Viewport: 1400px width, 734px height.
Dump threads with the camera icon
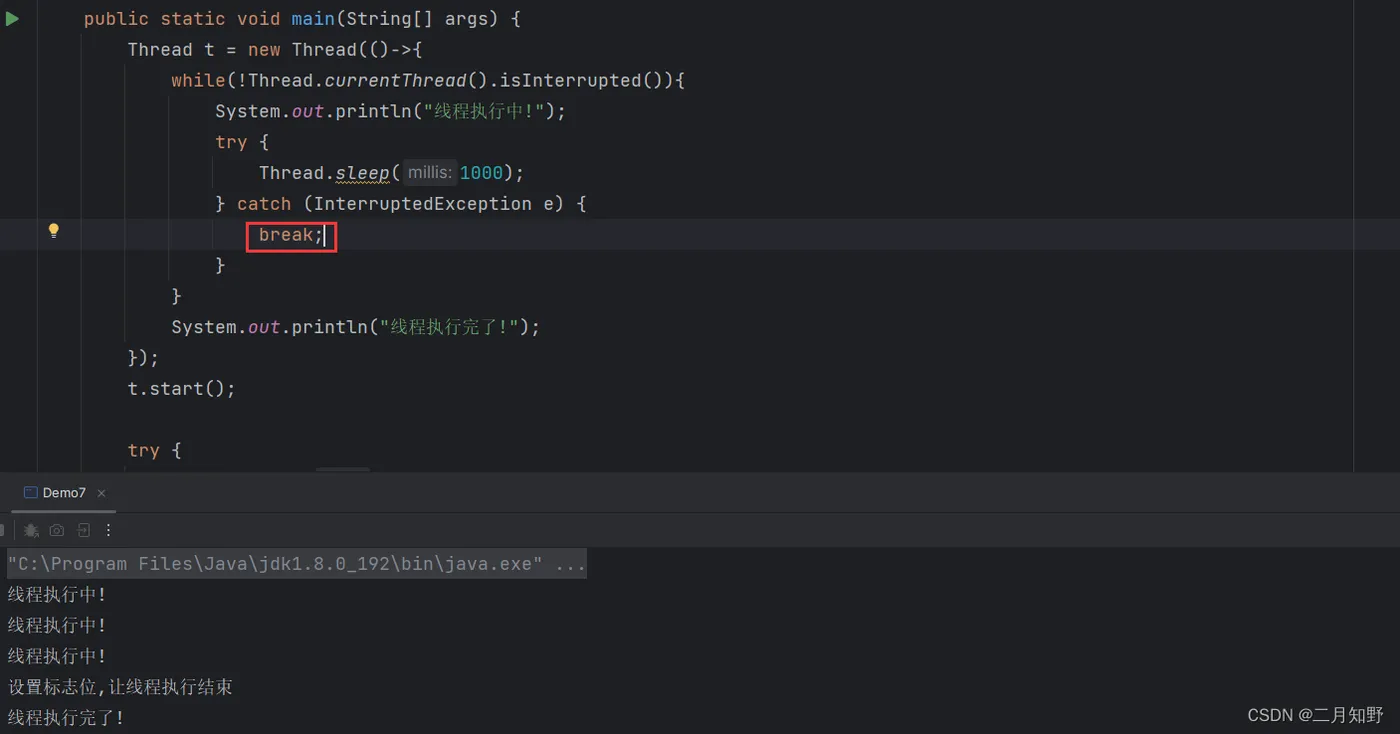point(57,530)
